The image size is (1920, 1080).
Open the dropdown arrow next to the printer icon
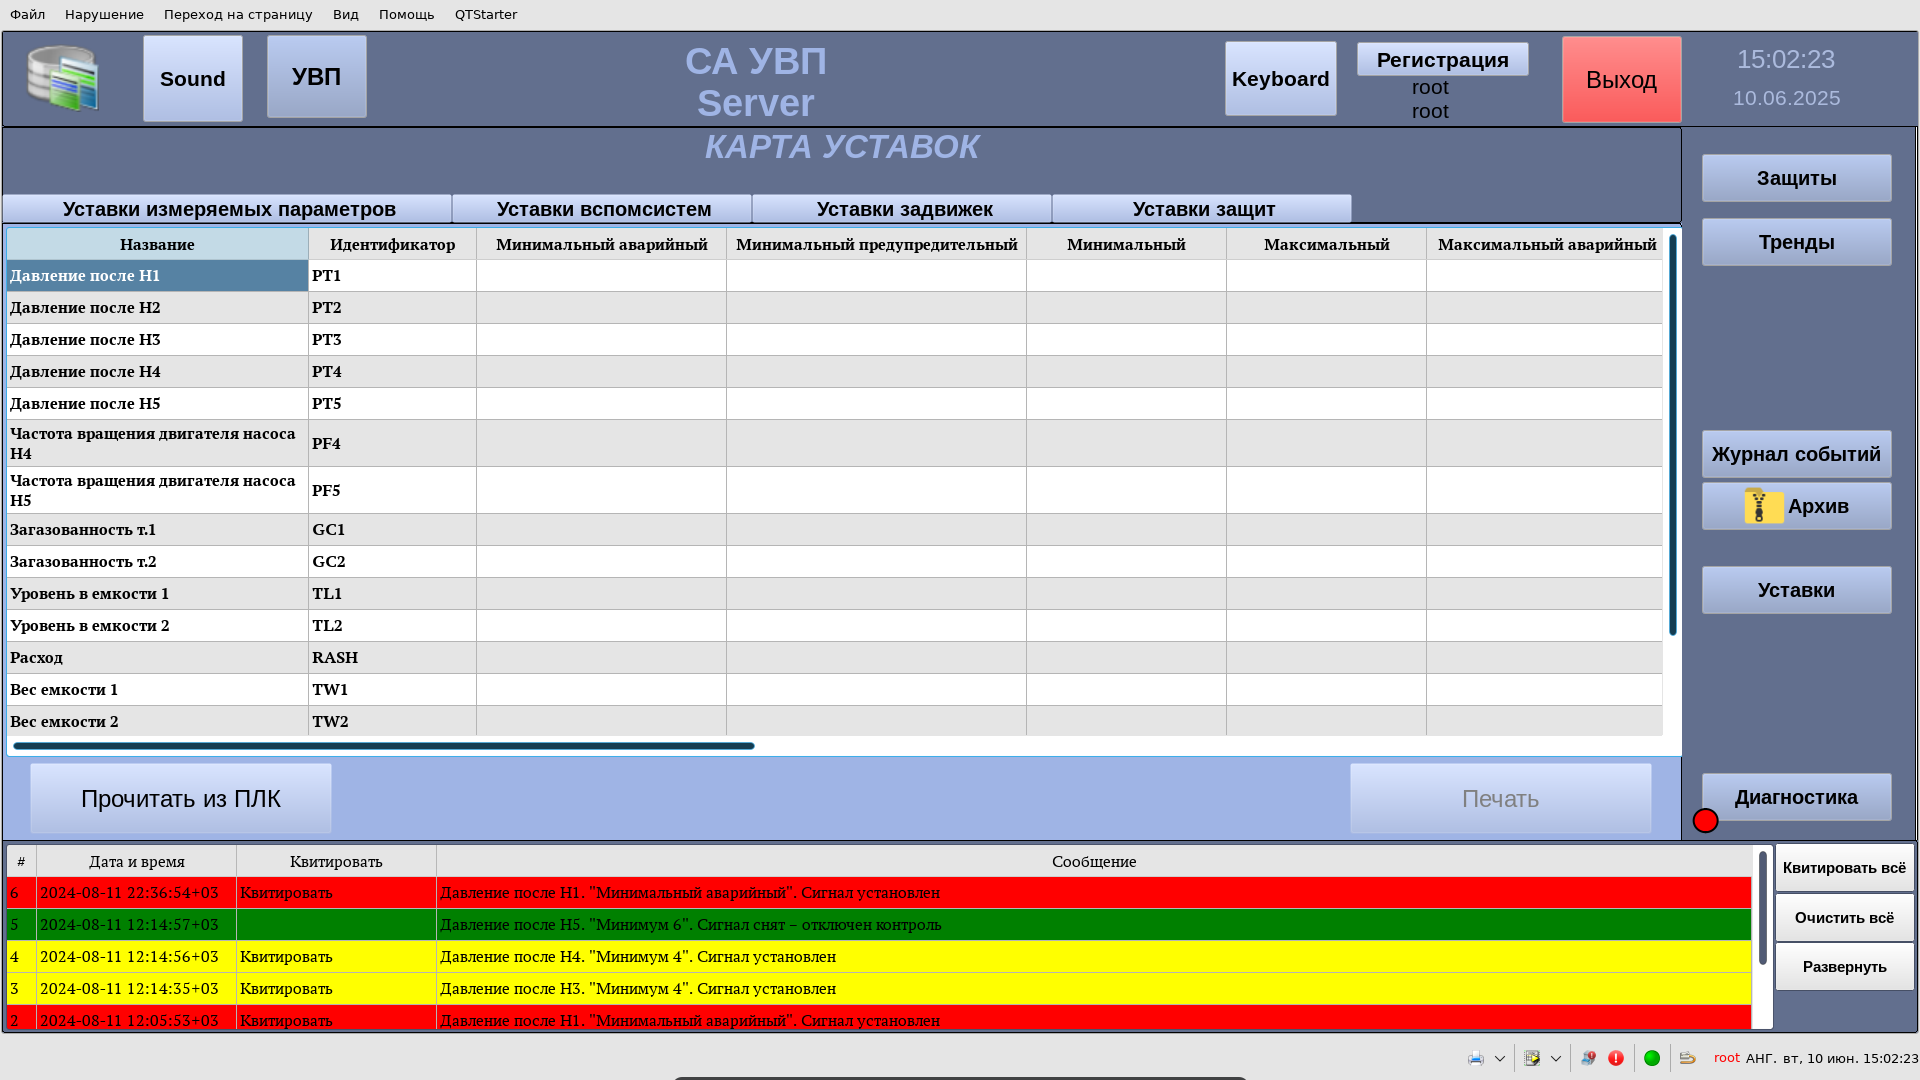point(1499,1058)
